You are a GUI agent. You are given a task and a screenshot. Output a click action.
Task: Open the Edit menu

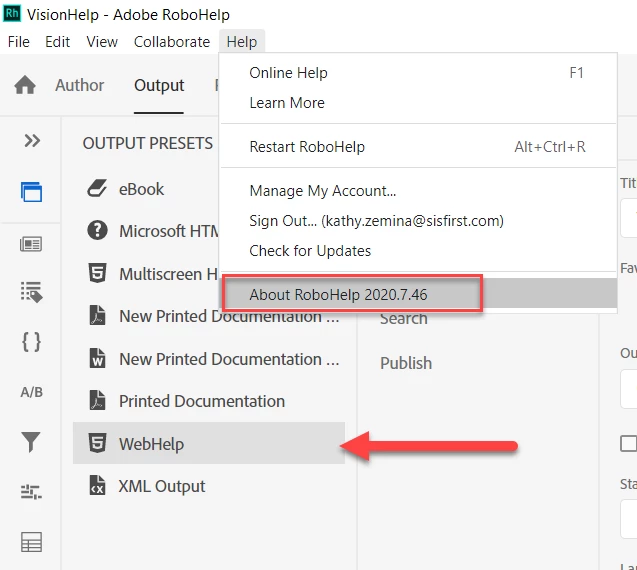[57, 42]
